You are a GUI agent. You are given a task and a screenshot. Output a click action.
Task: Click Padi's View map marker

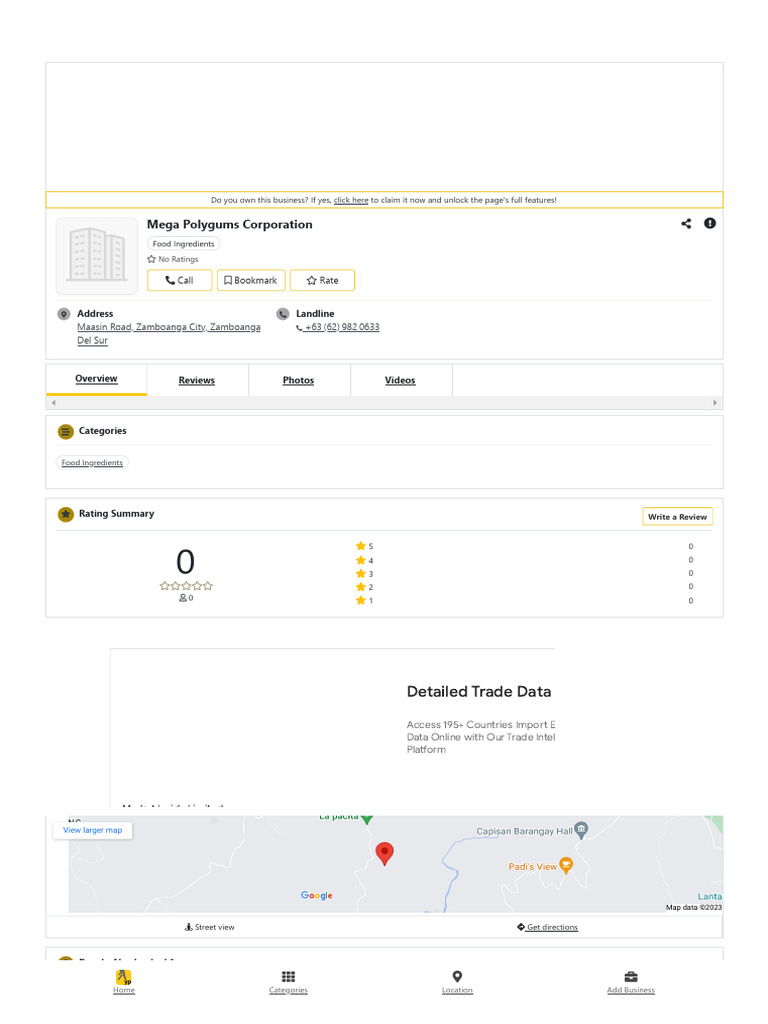(x=566, y=866)
